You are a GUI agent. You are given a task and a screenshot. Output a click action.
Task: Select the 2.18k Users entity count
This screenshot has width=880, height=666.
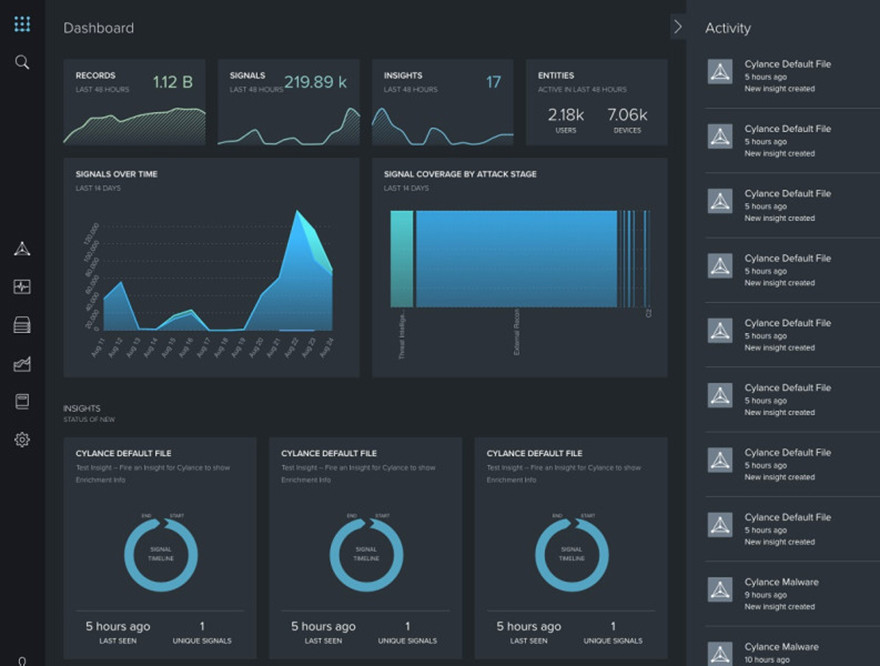pyautogui.click(x=566, y=120)
